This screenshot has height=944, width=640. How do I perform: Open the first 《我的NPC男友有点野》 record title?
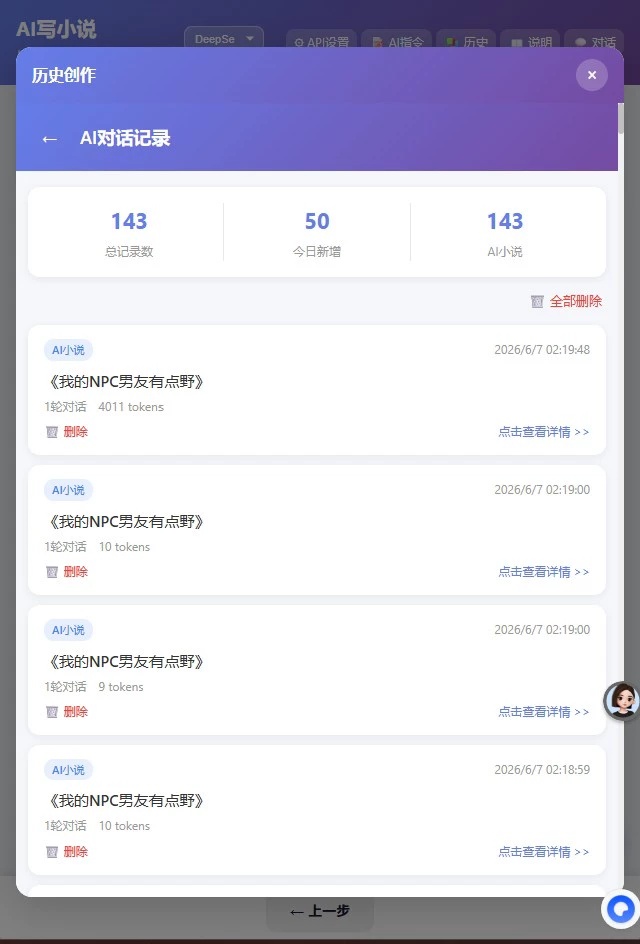126,382
